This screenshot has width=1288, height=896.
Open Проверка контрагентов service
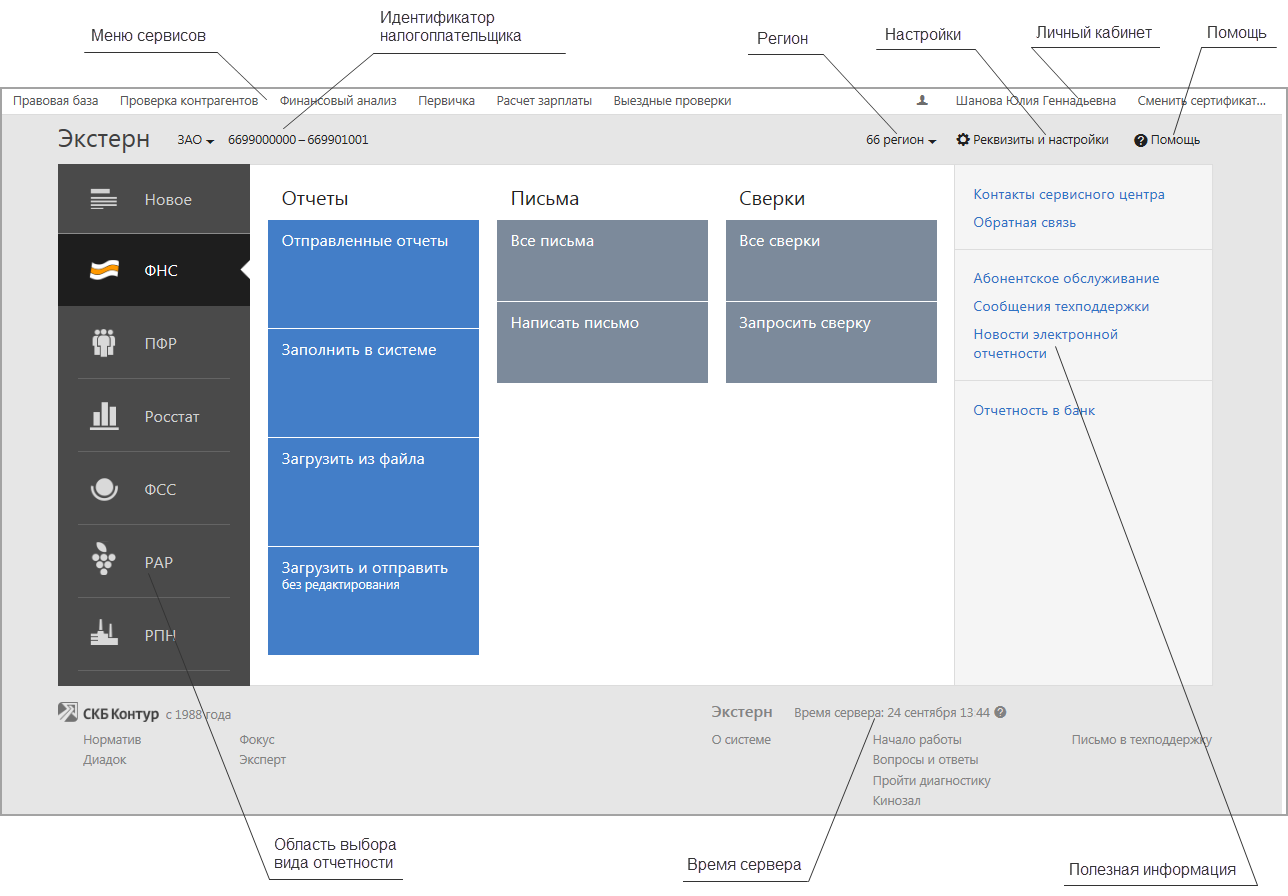tap(189, 101)
